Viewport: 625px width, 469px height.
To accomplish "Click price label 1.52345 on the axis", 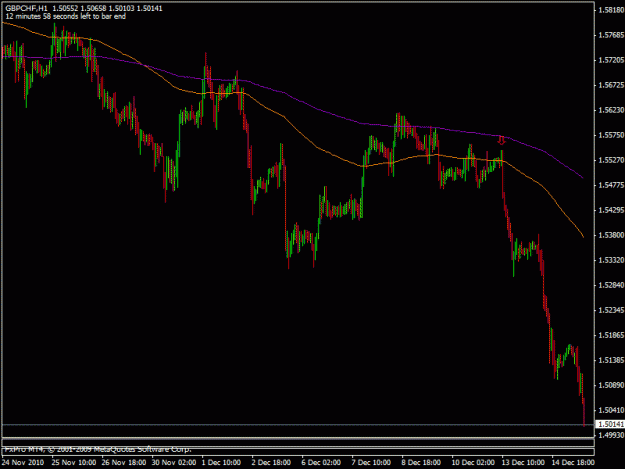I will click(x=611, y=310).
